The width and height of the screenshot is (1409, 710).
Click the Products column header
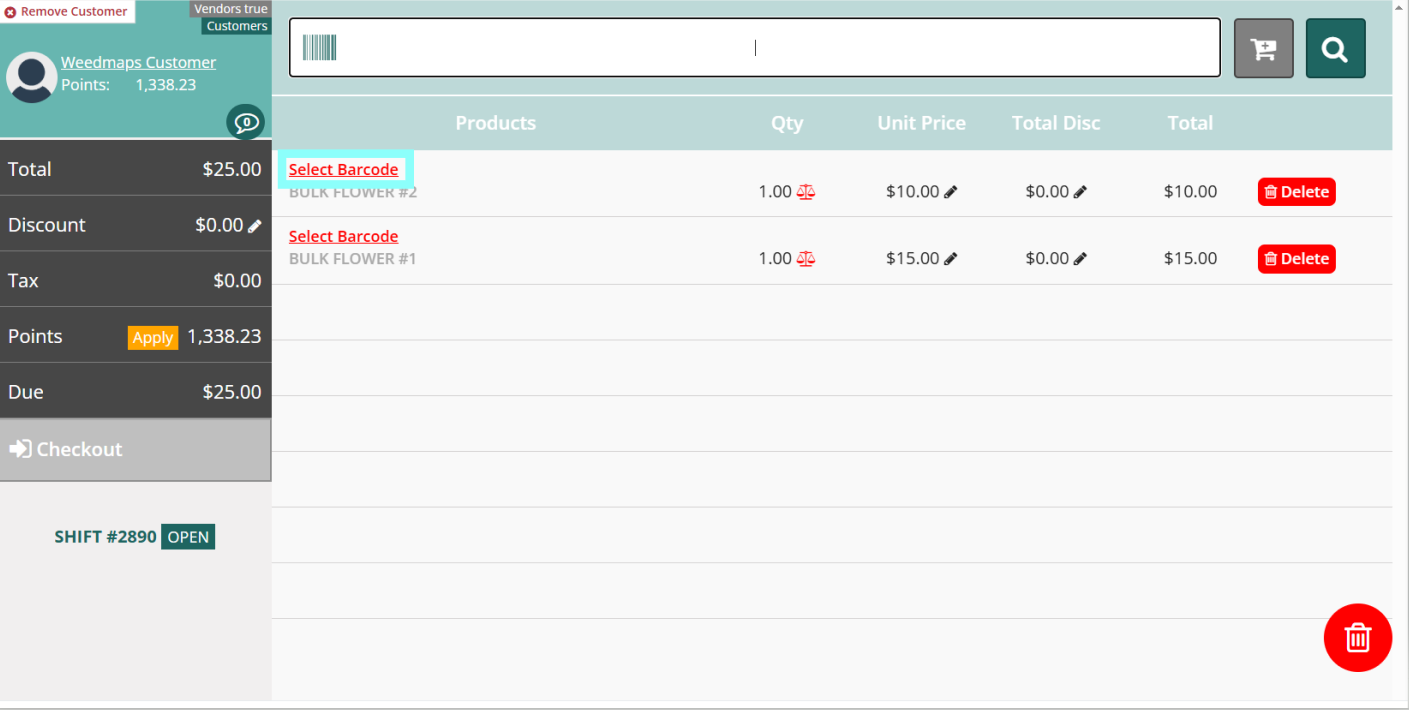click(496, 123)
